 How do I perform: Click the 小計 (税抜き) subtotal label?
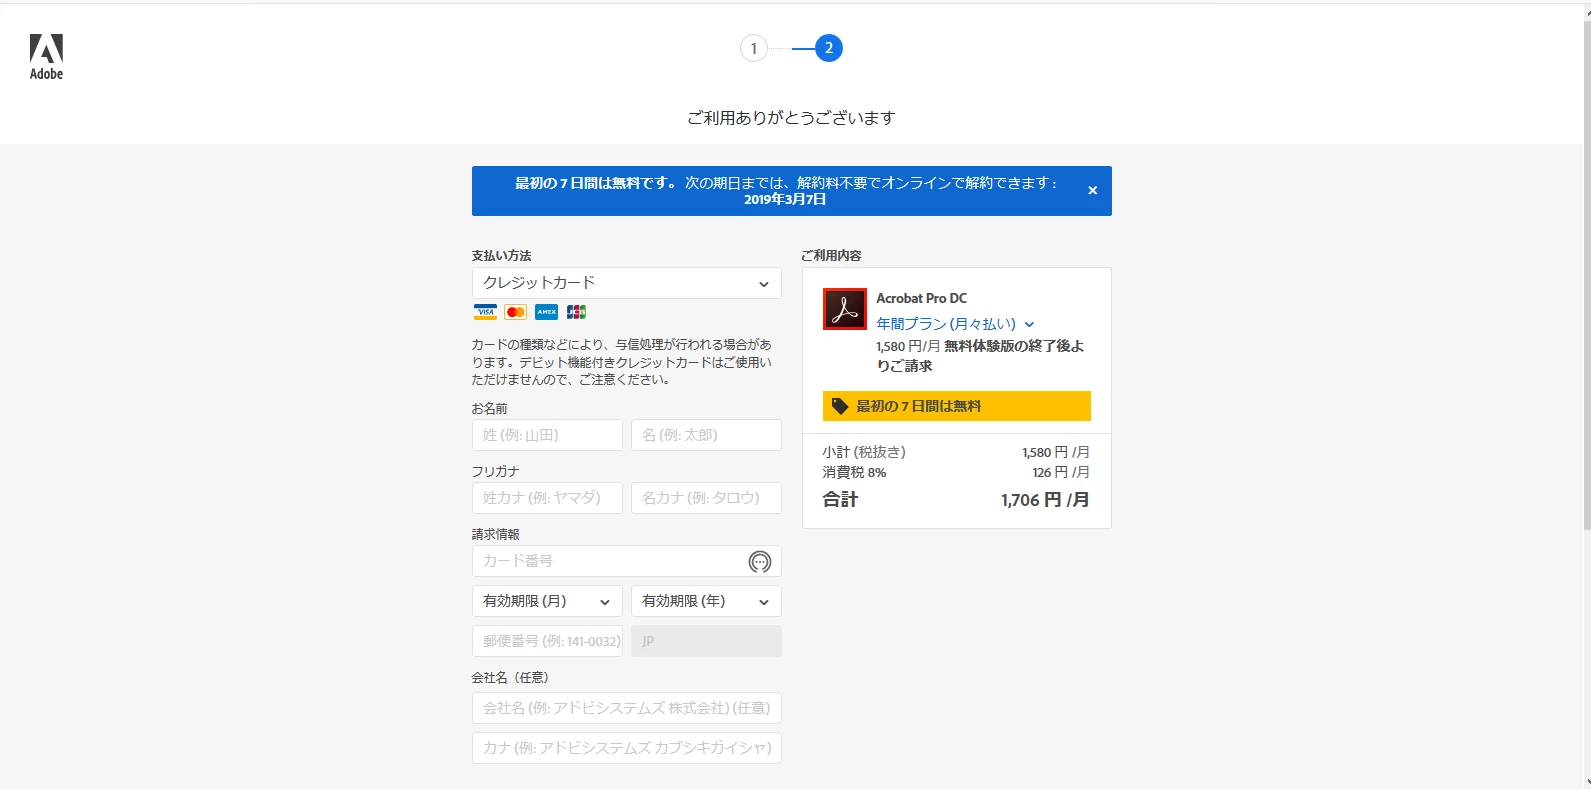coord(864,452)
